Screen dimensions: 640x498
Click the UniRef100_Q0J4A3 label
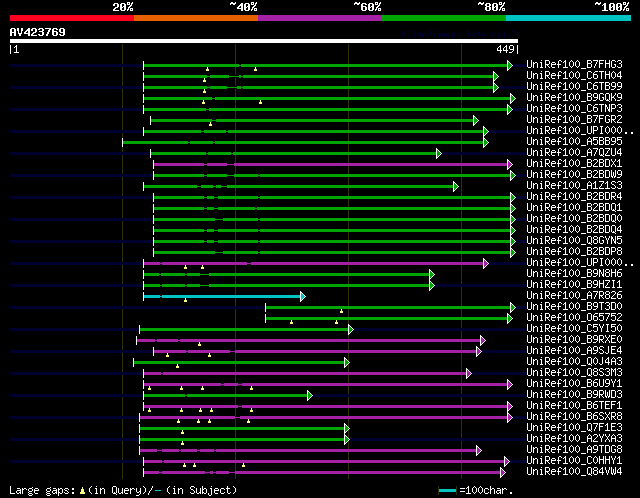tap(574, 362)
